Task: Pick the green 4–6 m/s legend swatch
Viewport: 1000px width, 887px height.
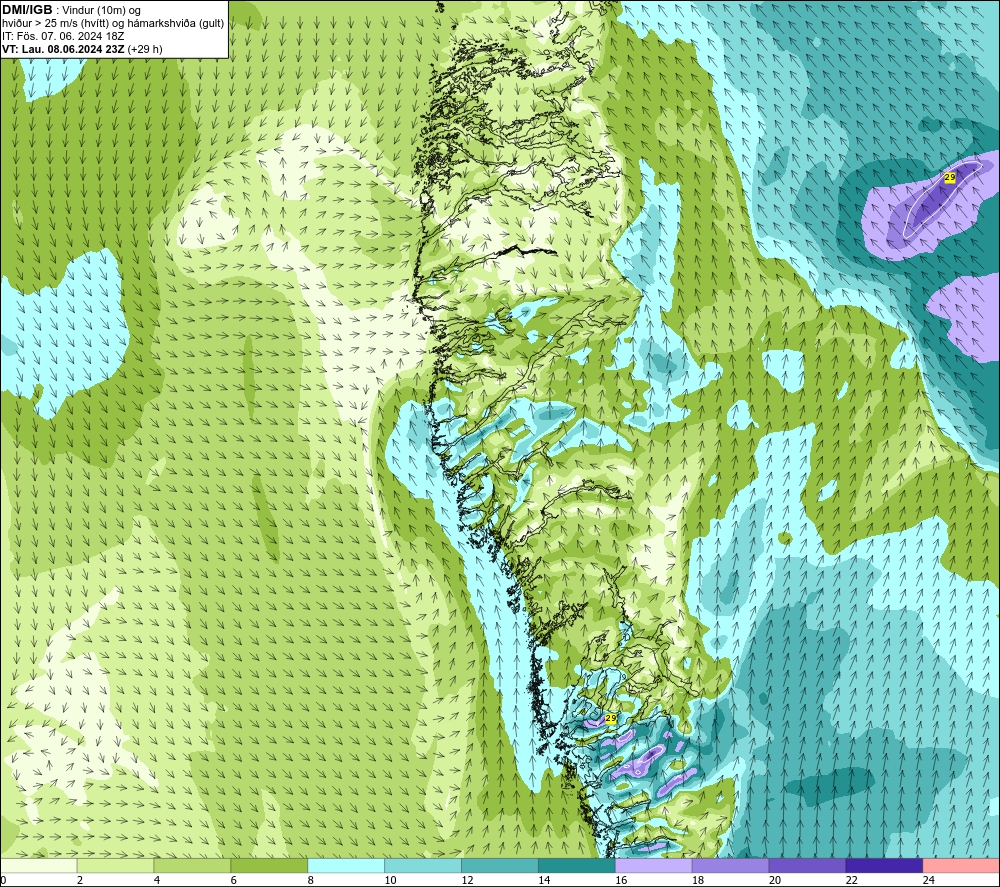Action: tap(192, 866)
